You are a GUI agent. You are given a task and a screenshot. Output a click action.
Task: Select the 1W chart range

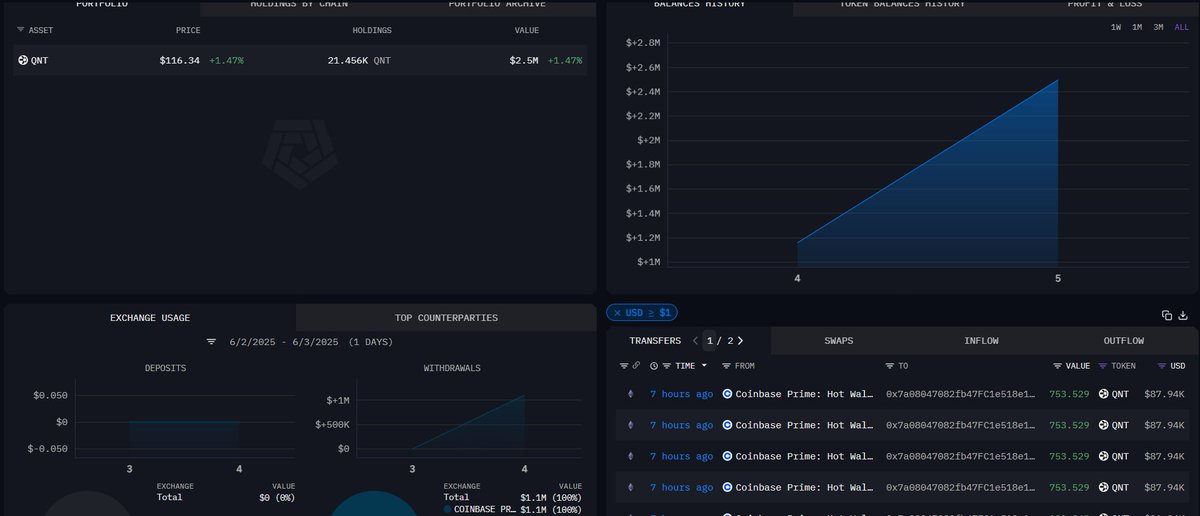(x=1116, y=27)
